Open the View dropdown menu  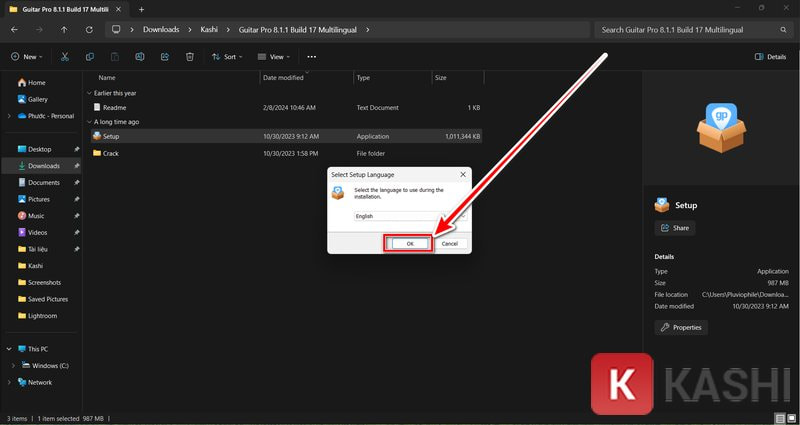click(273, 57)
